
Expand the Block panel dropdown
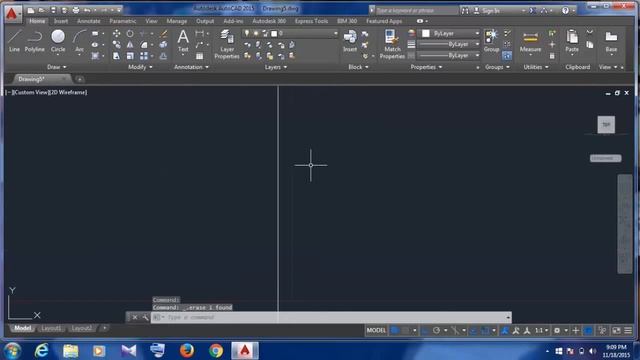point(358,67)
